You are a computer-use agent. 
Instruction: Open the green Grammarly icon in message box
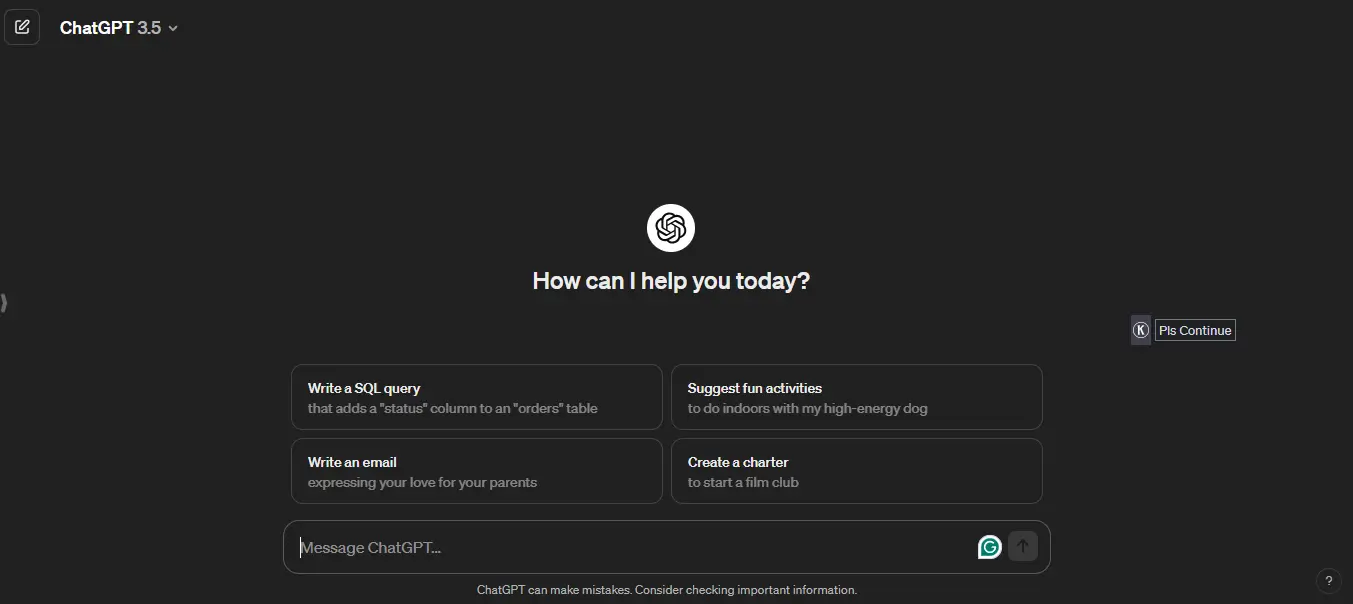pyautogui.click(x=989, y=547)
